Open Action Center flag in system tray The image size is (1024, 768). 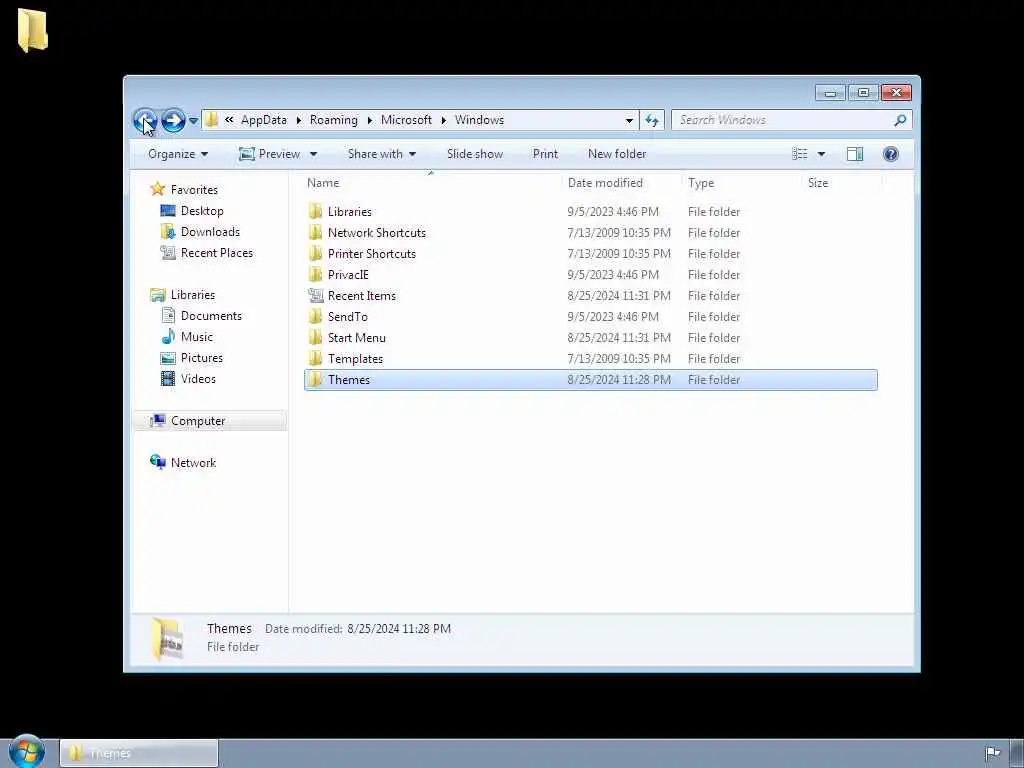click(993, 753)
